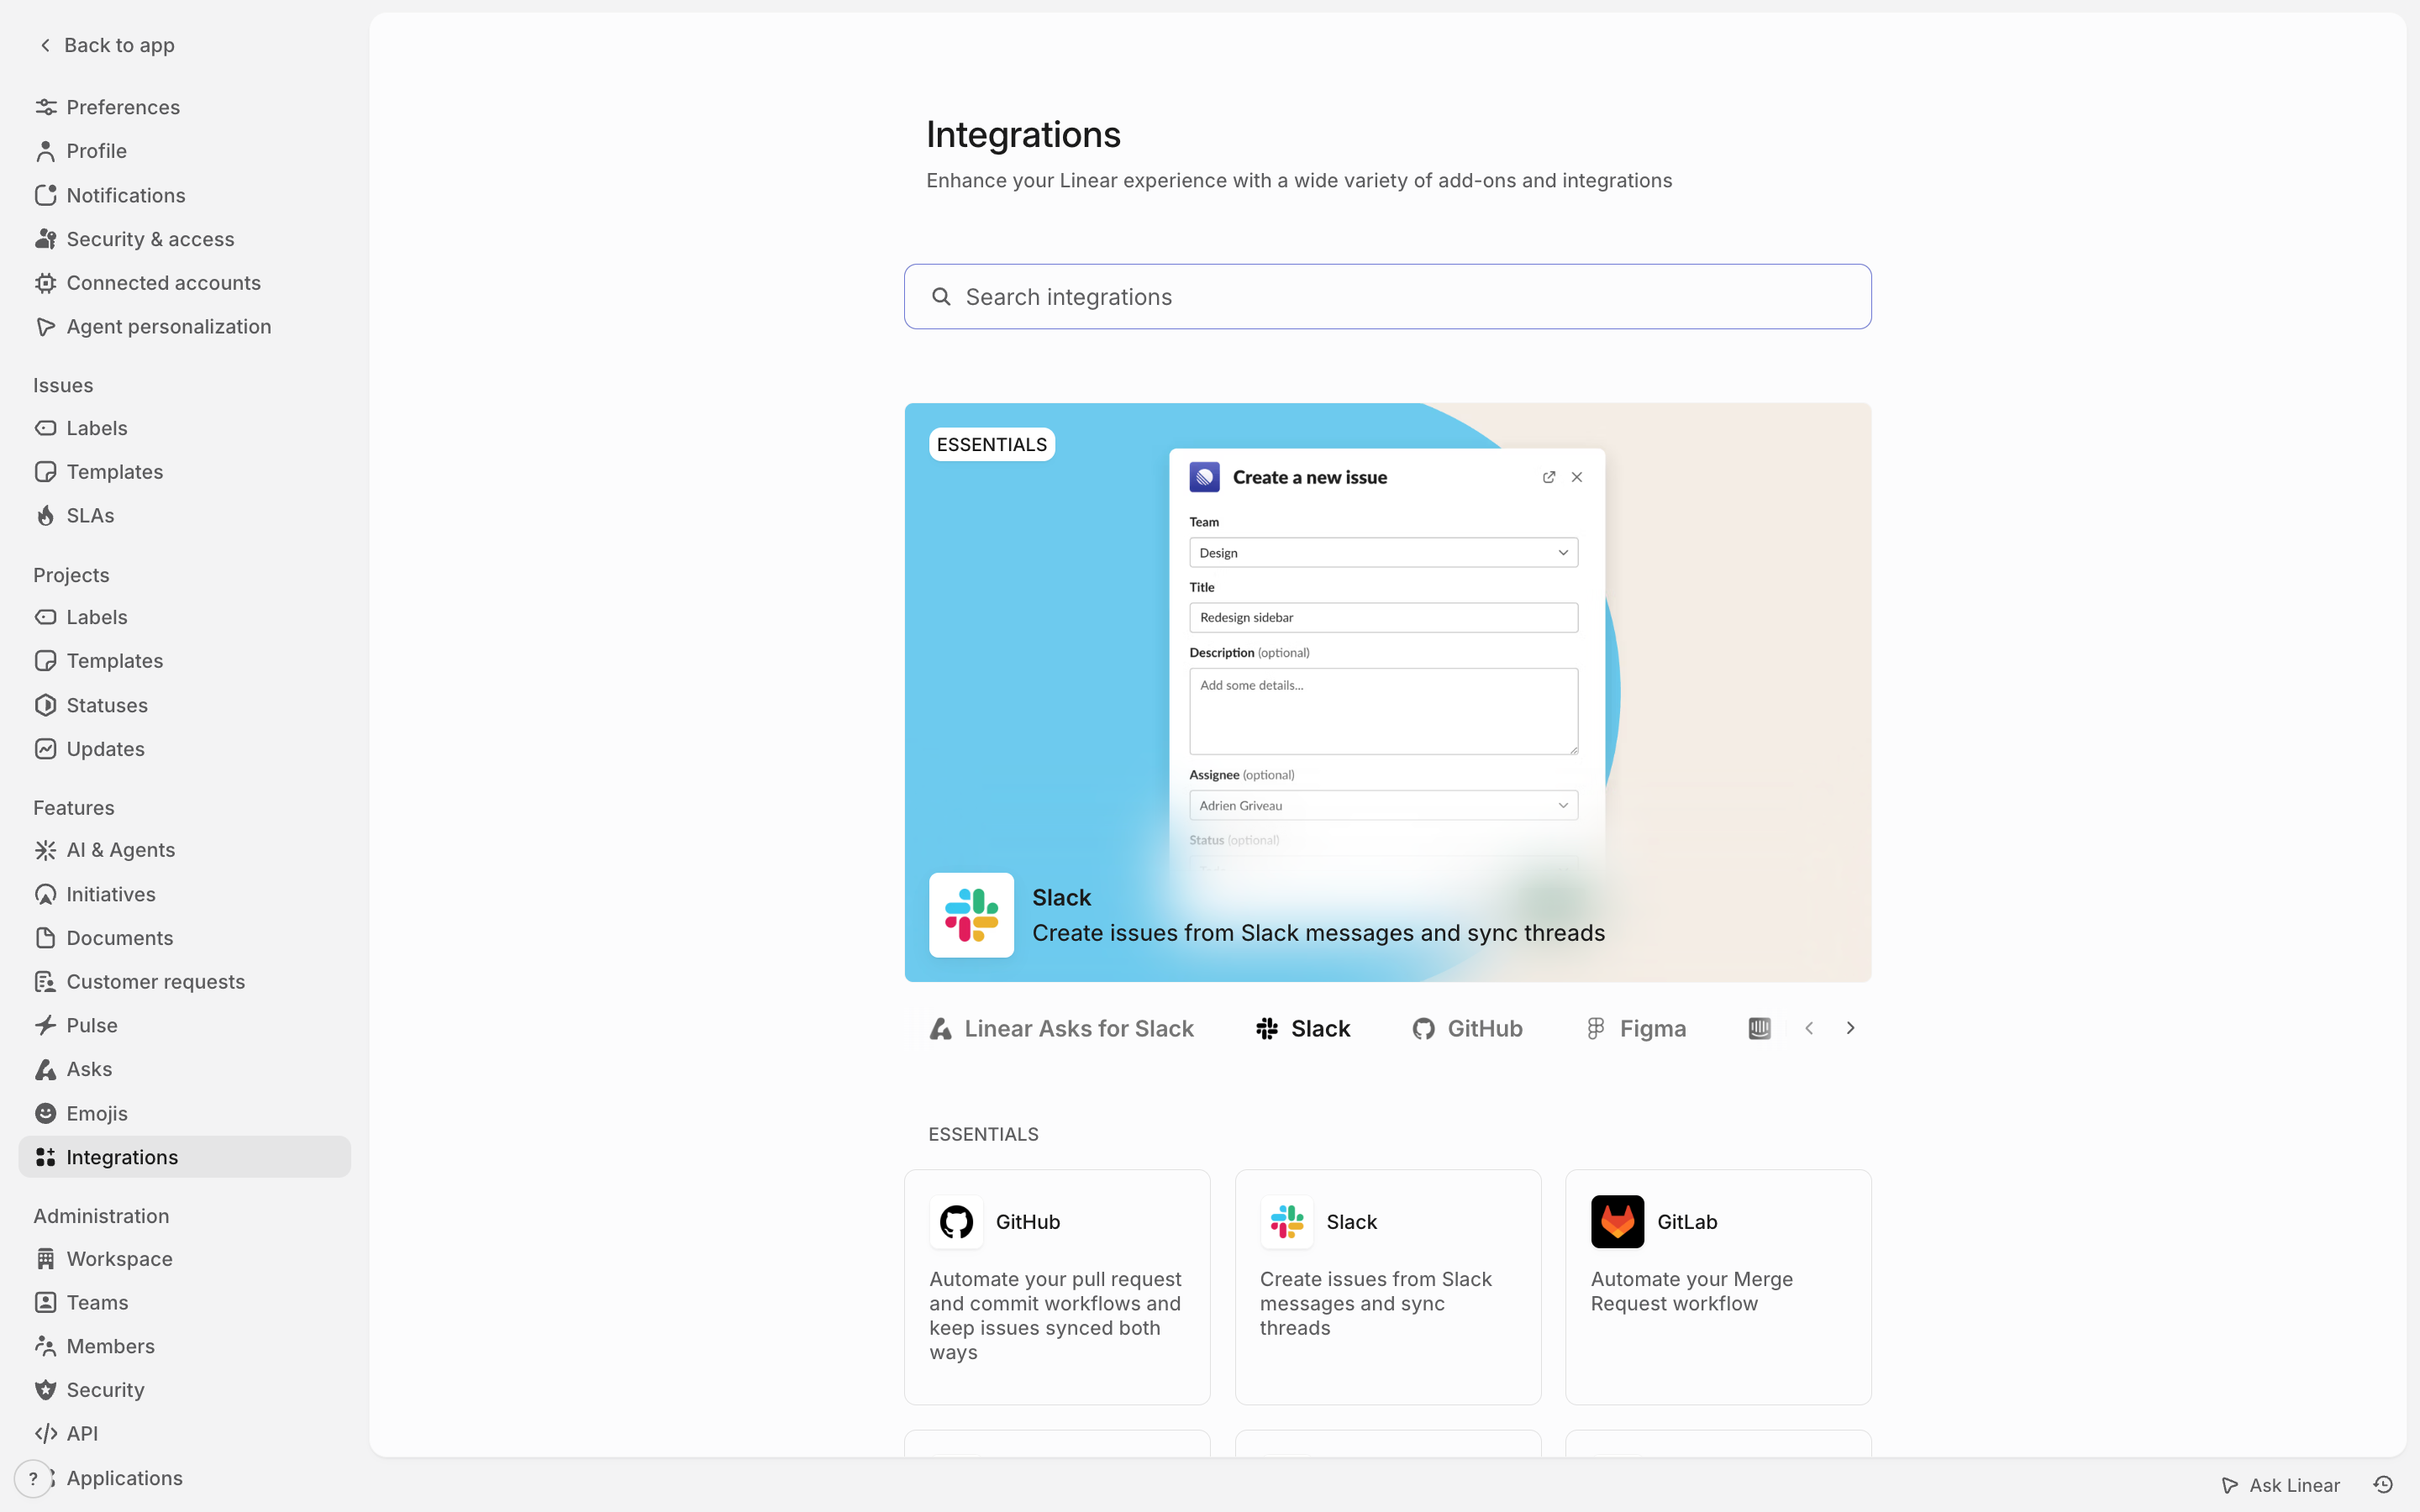Open Projects Labels page
The image size is (2420, 1512).
point(185,617)
